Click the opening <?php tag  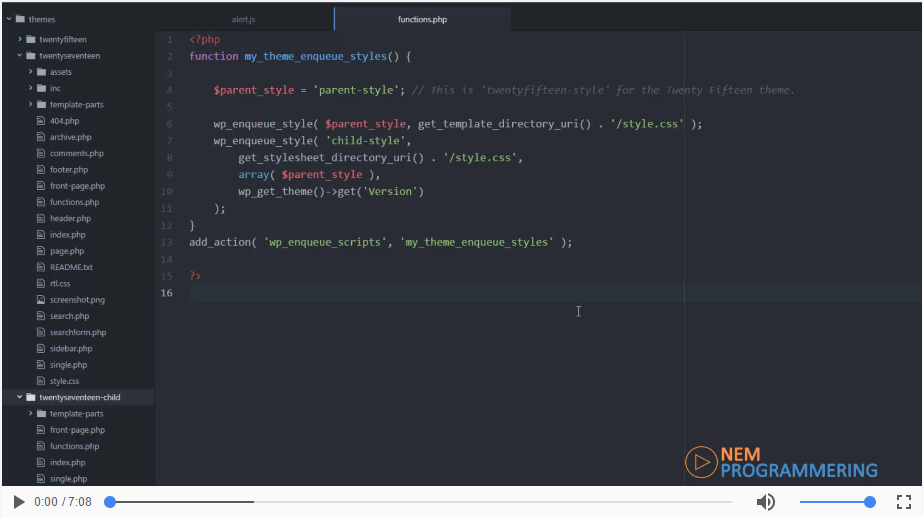coord(205,39)
